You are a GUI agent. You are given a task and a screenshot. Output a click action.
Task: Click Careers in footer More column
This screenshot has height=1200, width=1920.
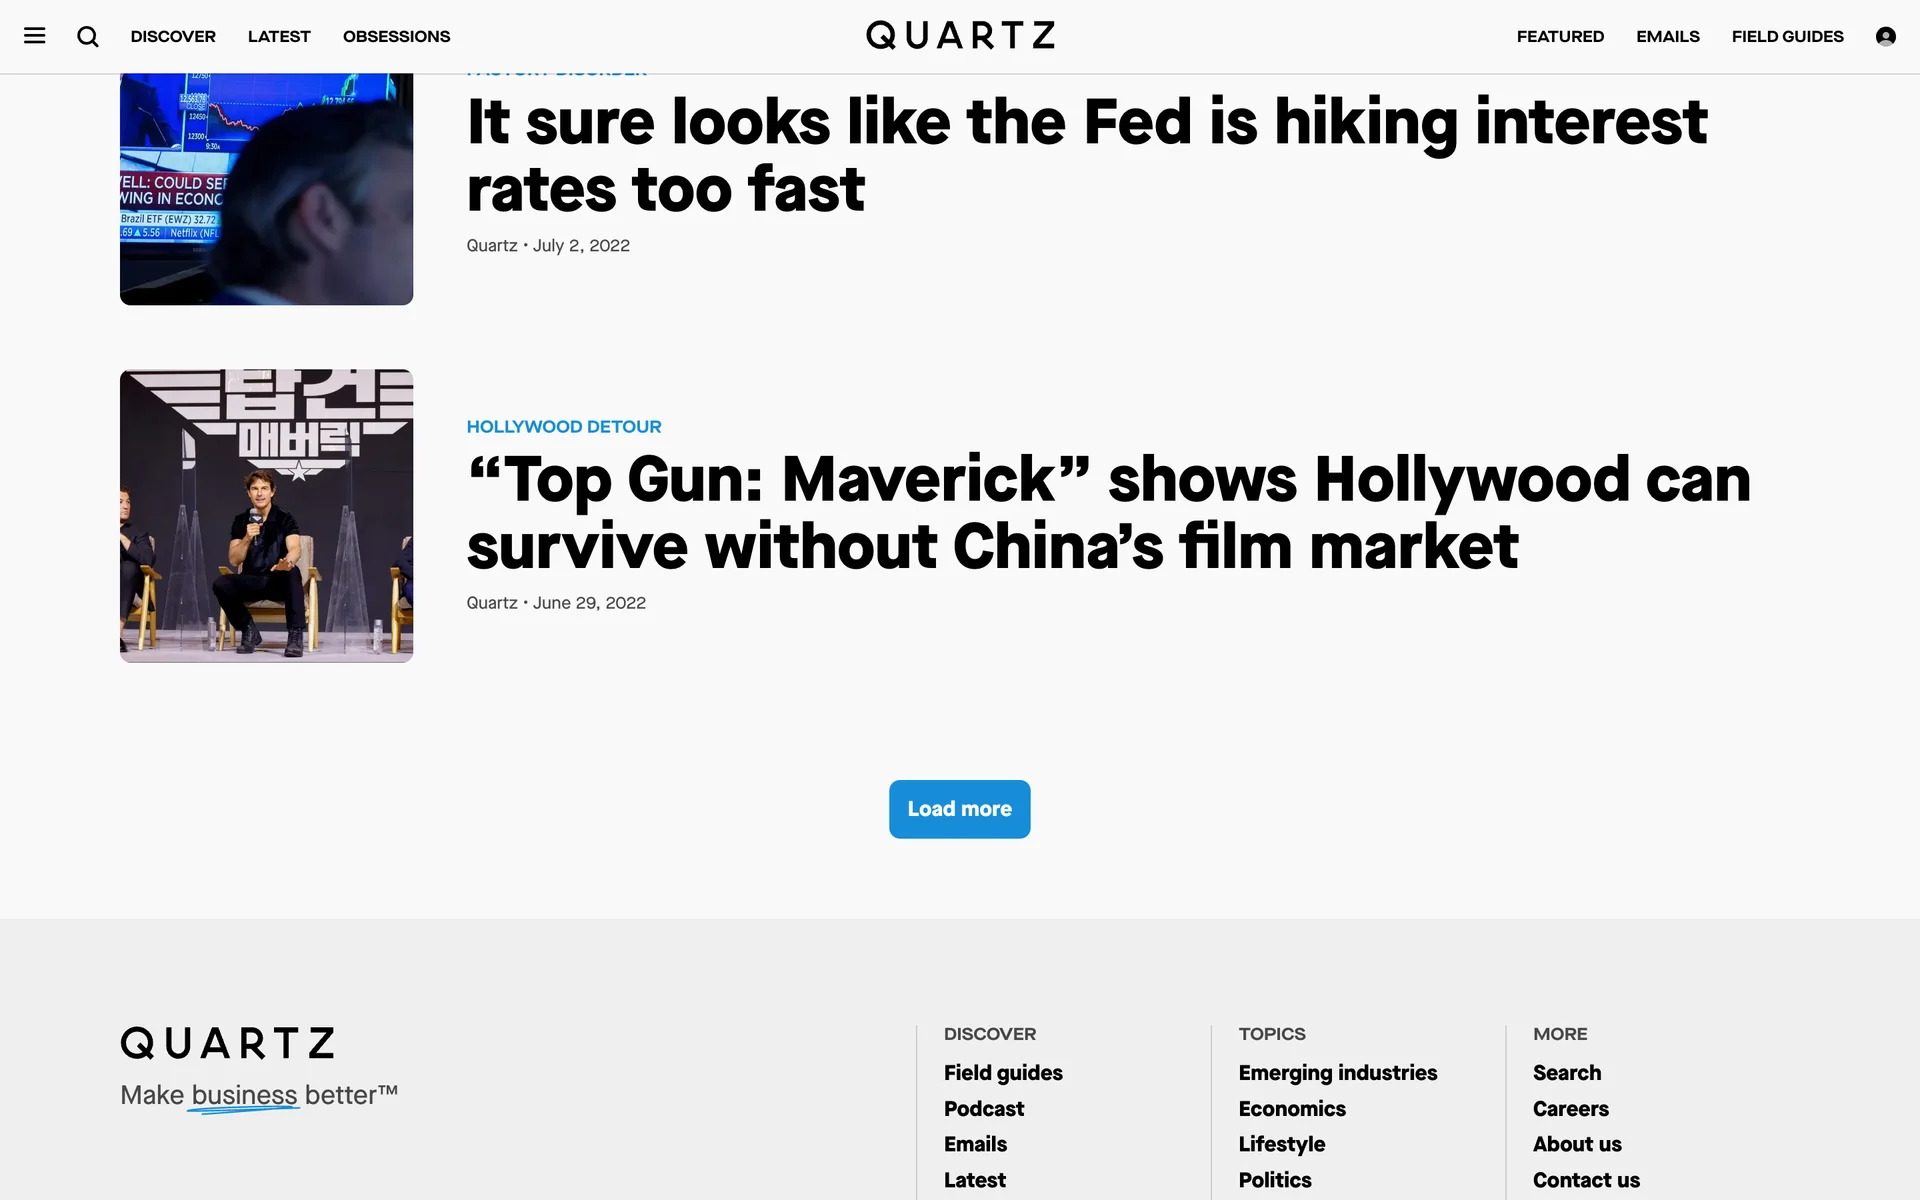tap(1570, 1108)
